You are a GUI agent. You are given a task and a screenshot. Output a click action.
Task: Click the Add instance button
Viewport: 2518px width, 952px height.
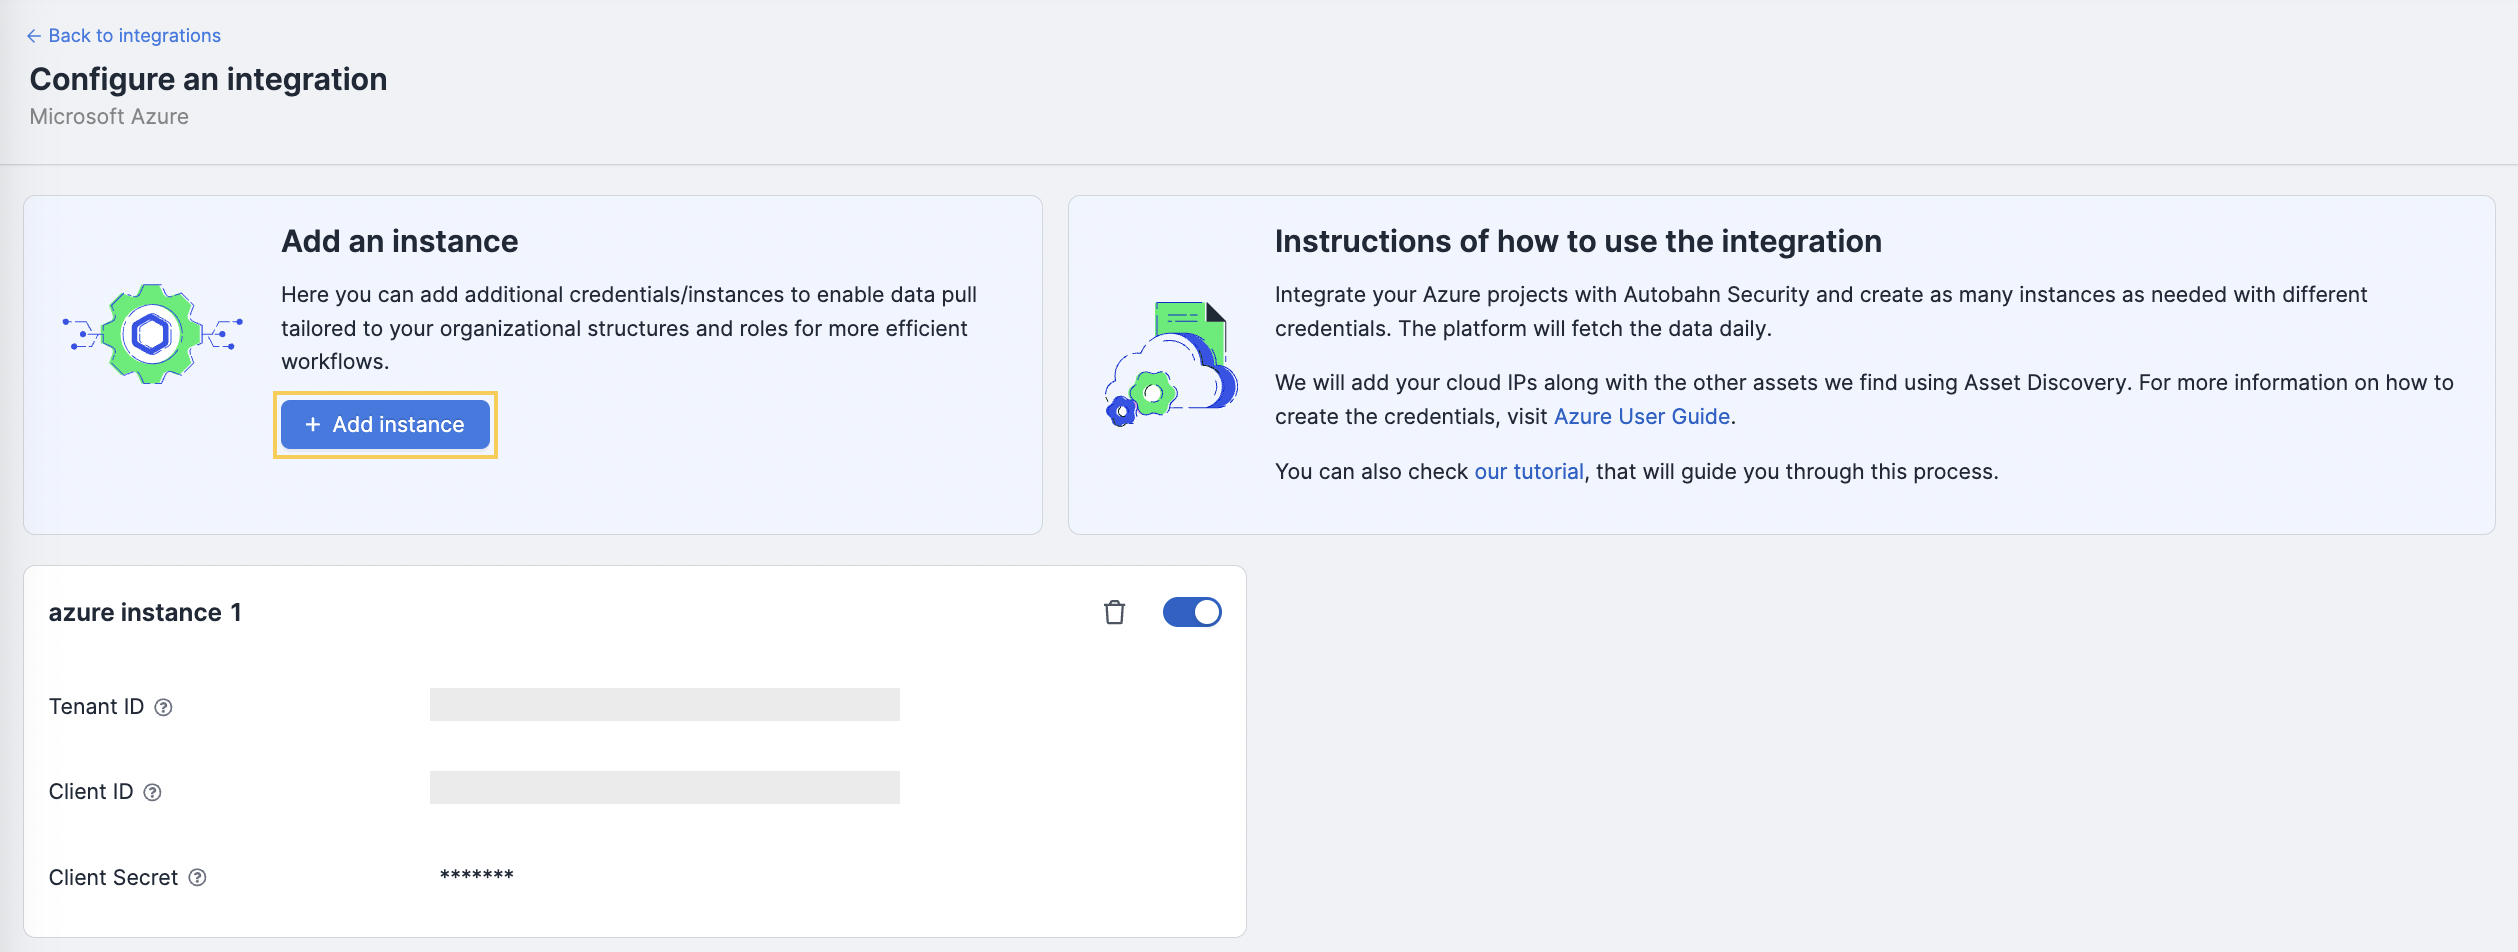click(385, 425)
